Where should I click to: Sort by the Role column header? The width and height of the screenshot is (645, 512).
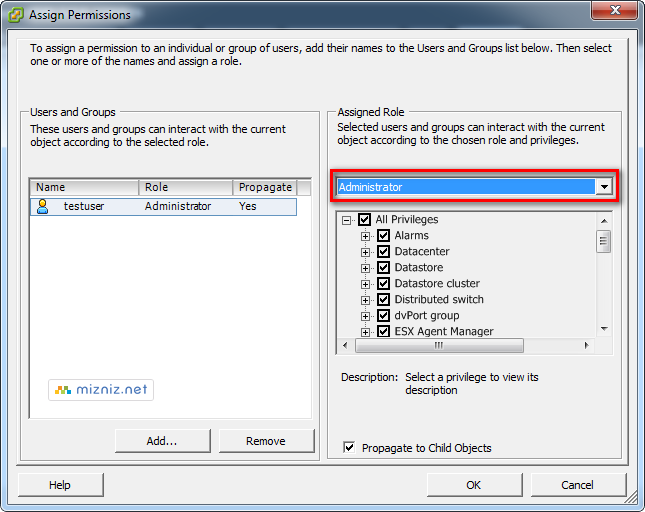(x=186, y=187)
